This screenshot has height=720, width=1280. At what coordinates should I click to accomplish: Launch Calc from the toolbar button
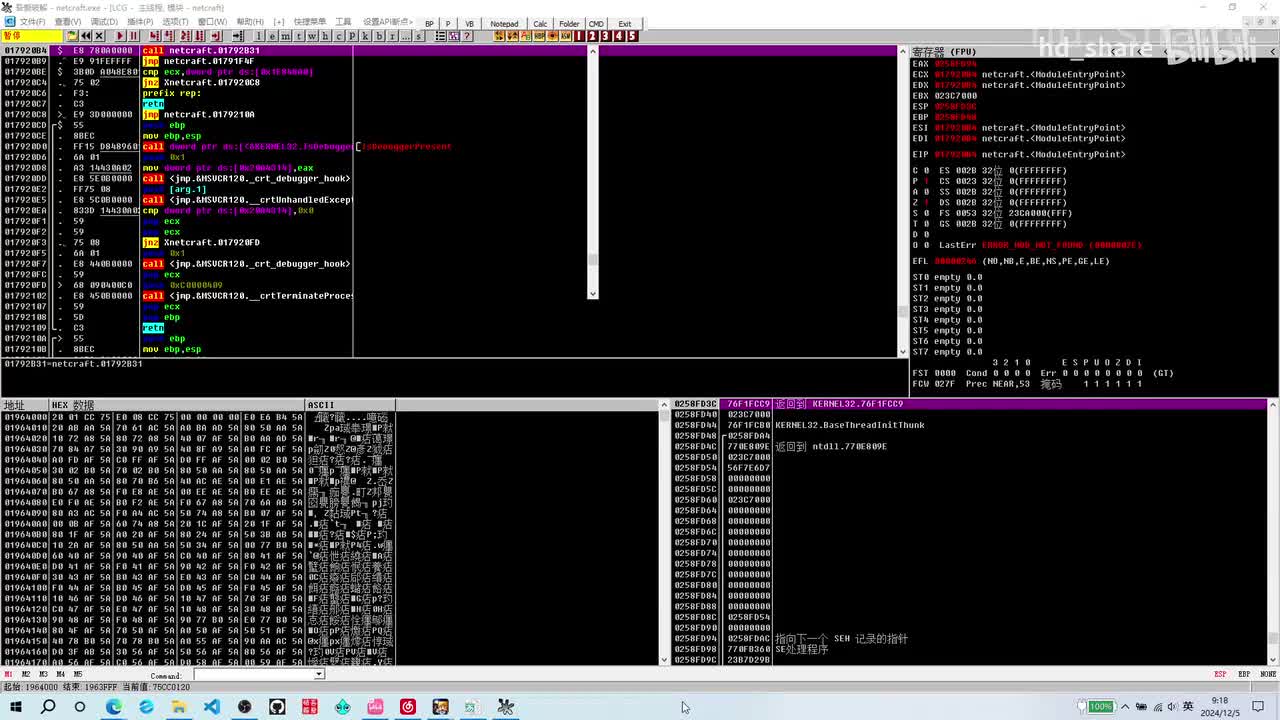(x=540, y=23)
